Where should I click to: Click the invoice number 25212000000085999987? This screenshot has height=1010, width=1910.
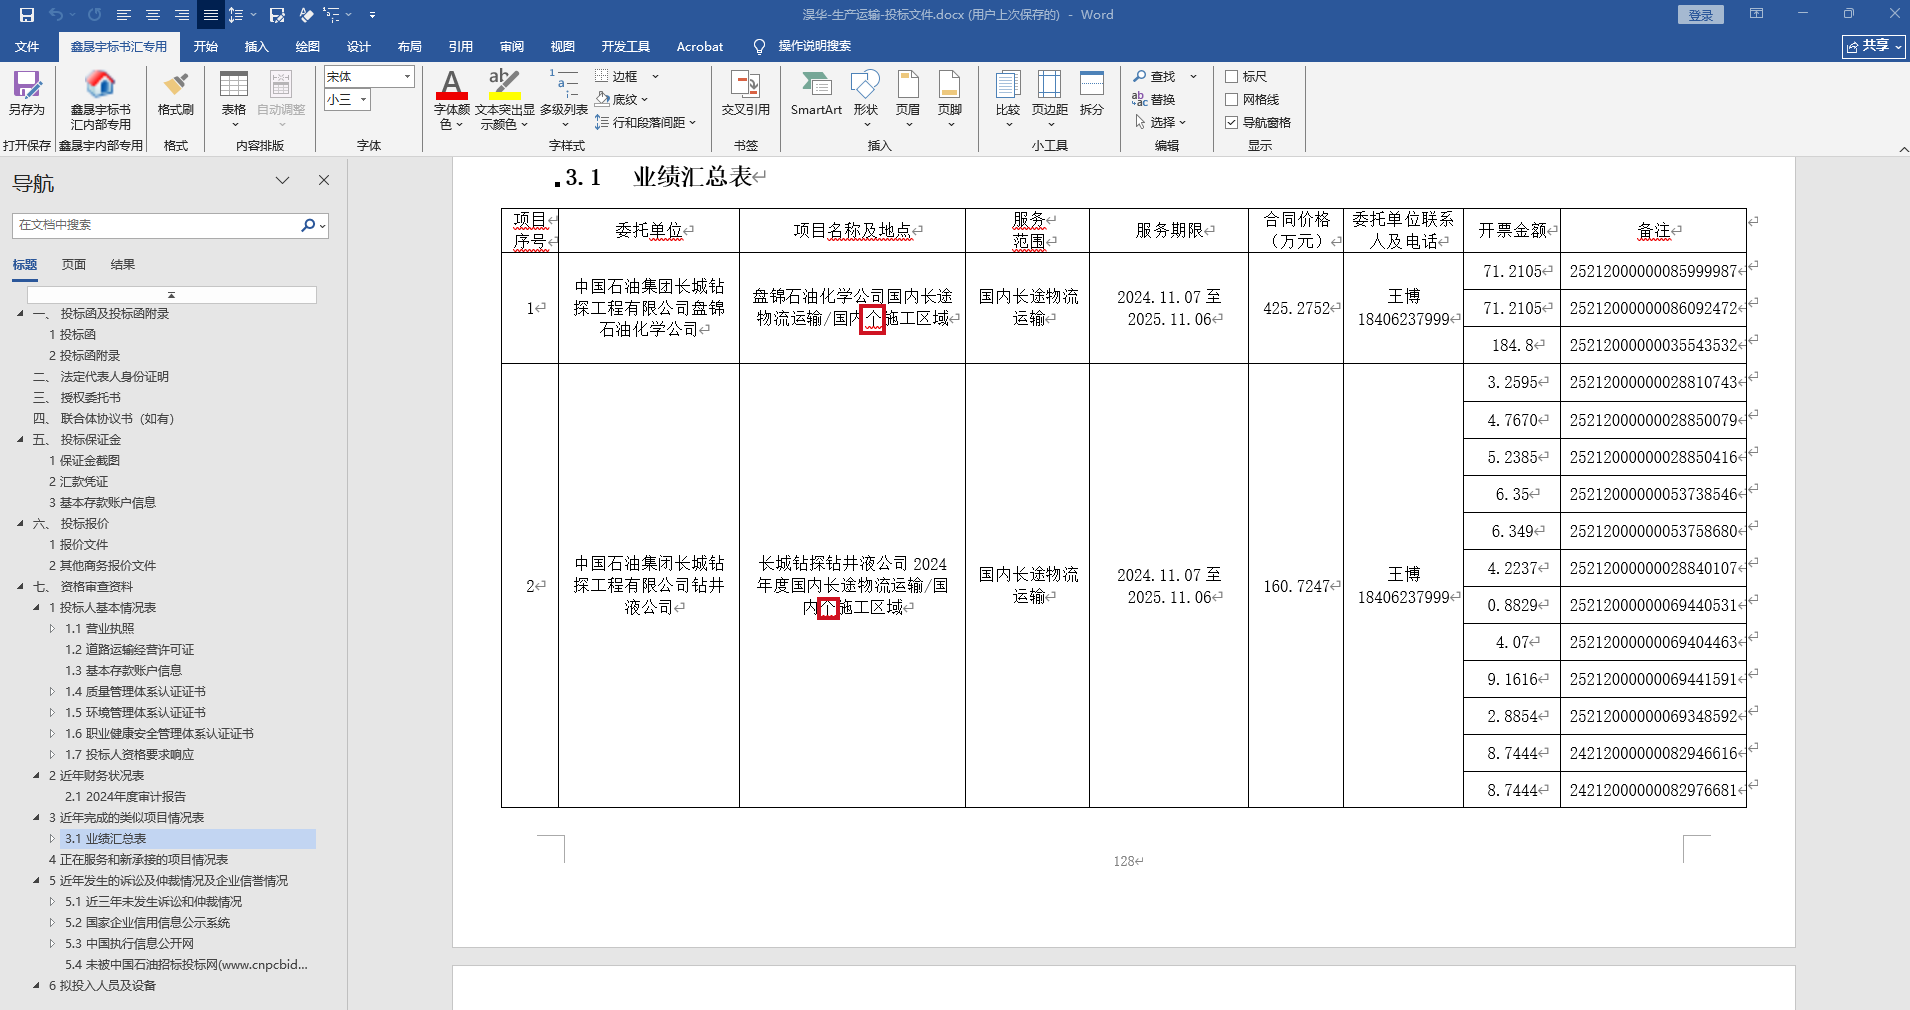click(x=1653, y=271)
